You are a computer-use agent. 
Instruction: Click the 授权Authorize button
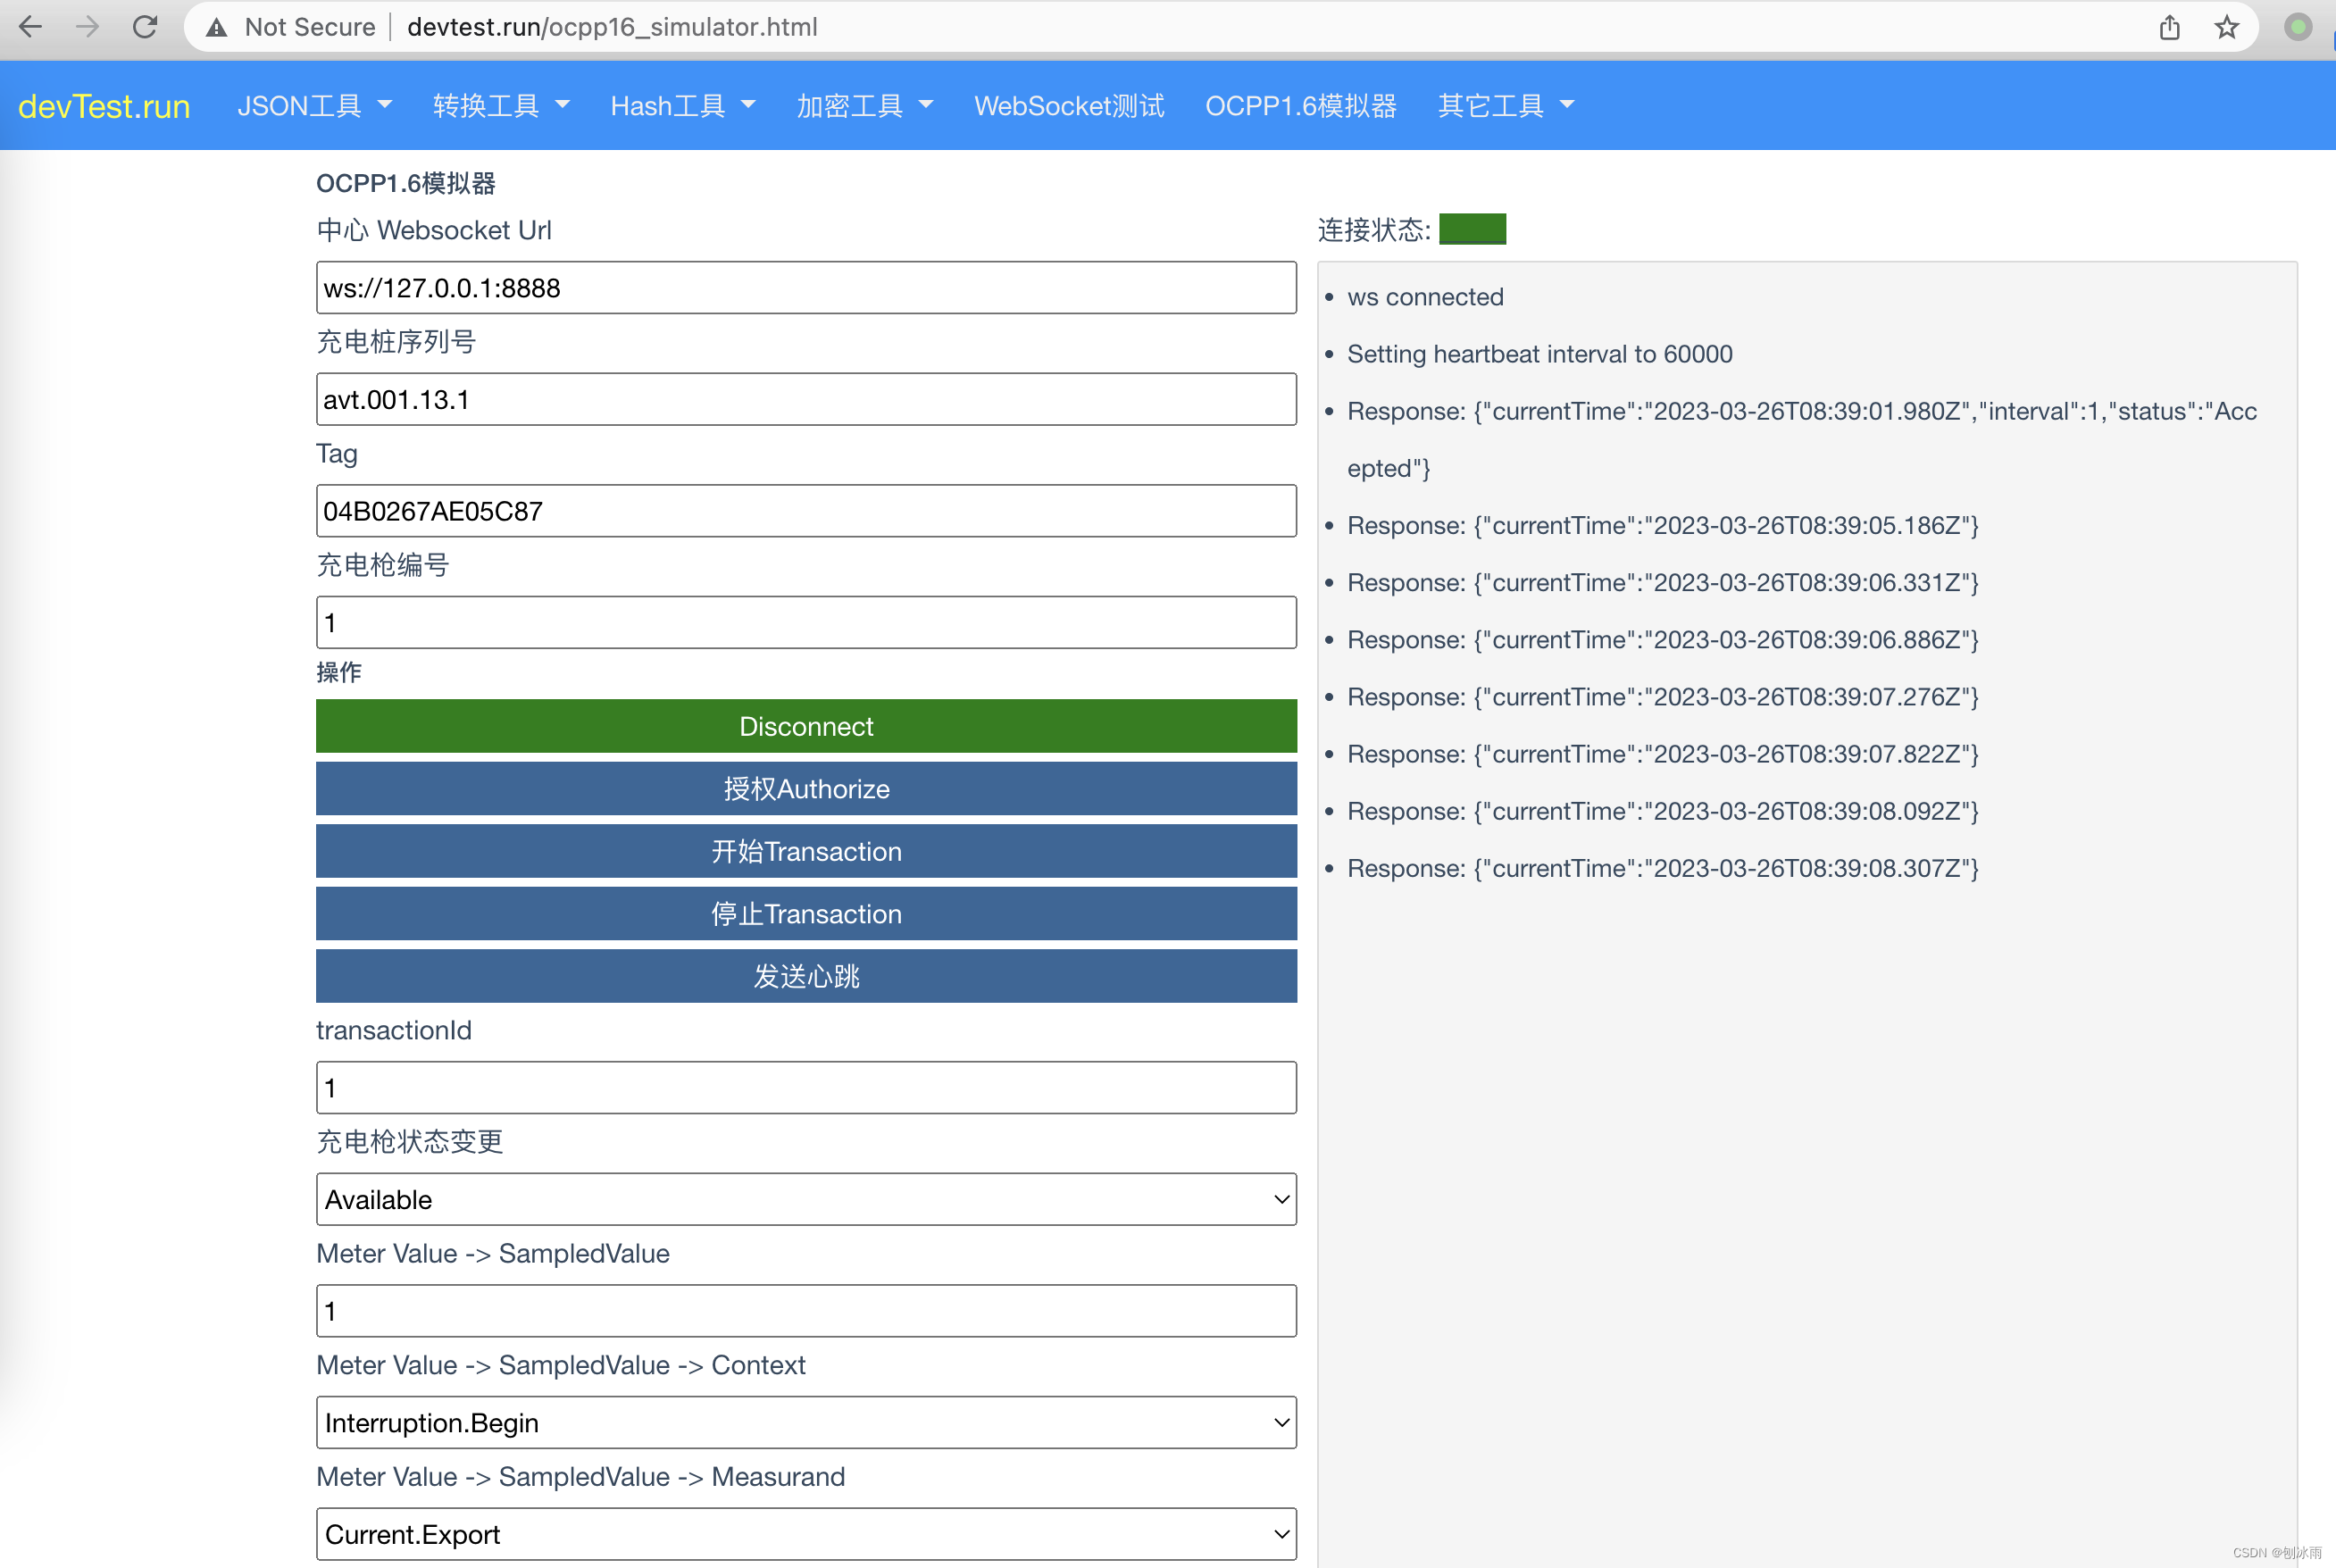click(806, 789)
